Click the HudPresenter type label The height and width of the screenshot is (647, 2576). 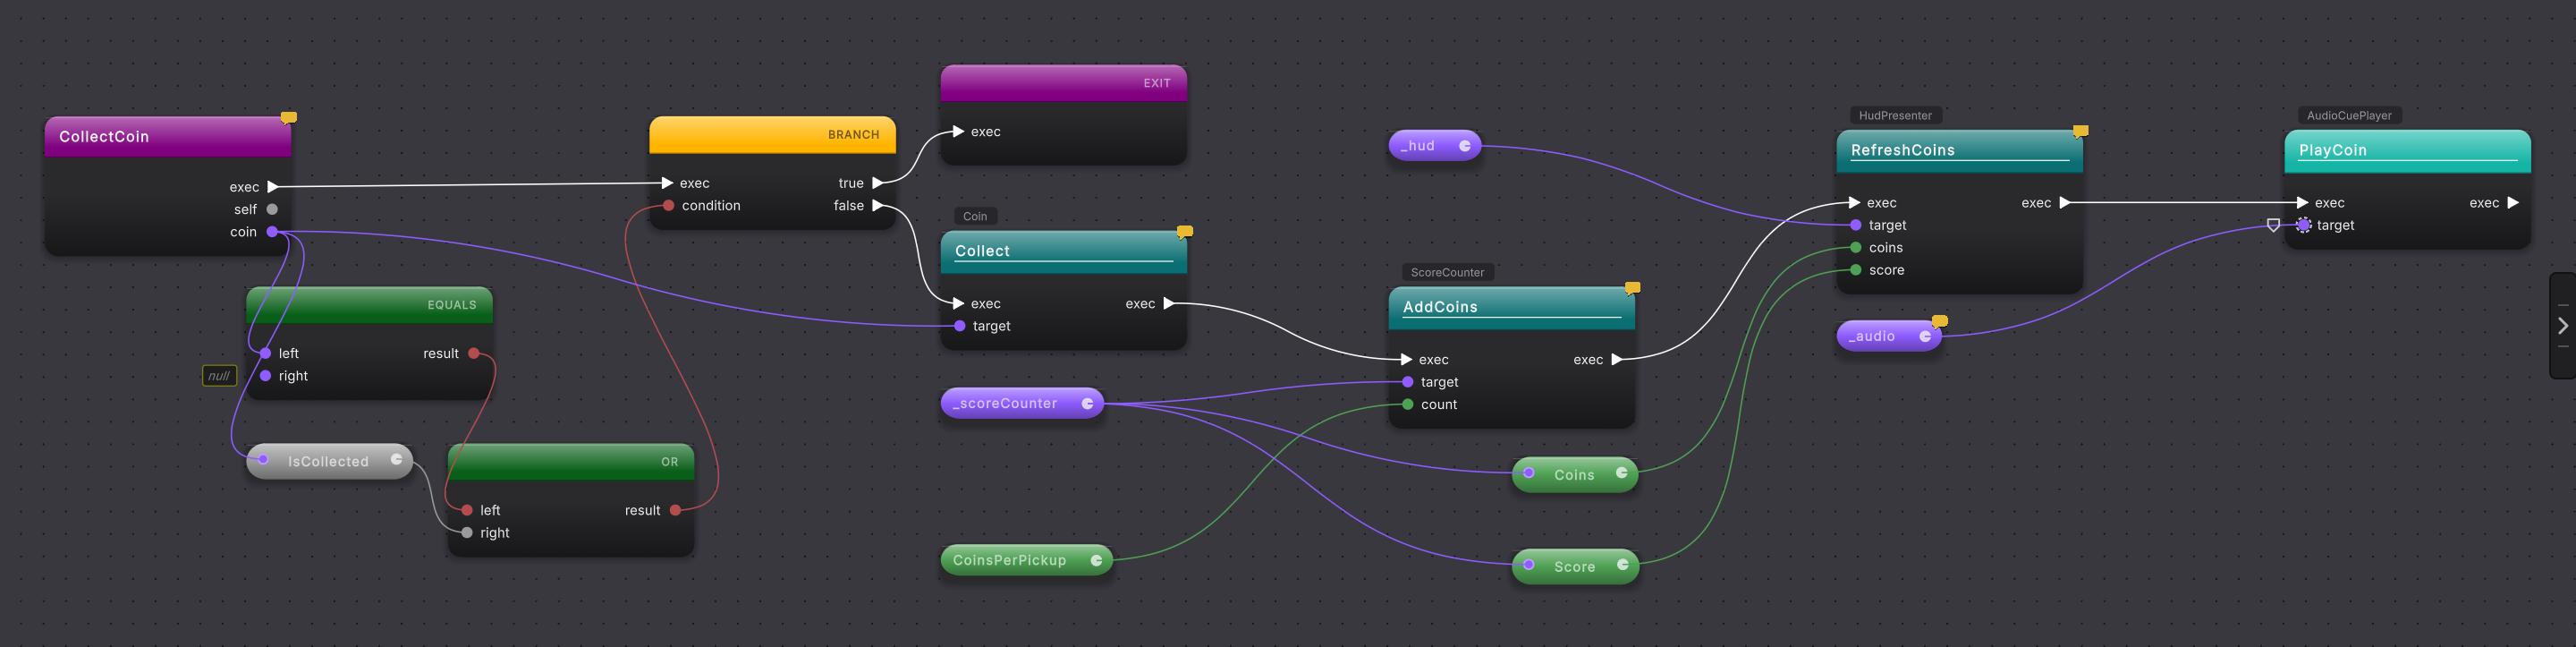click(x=1894, y=116)
